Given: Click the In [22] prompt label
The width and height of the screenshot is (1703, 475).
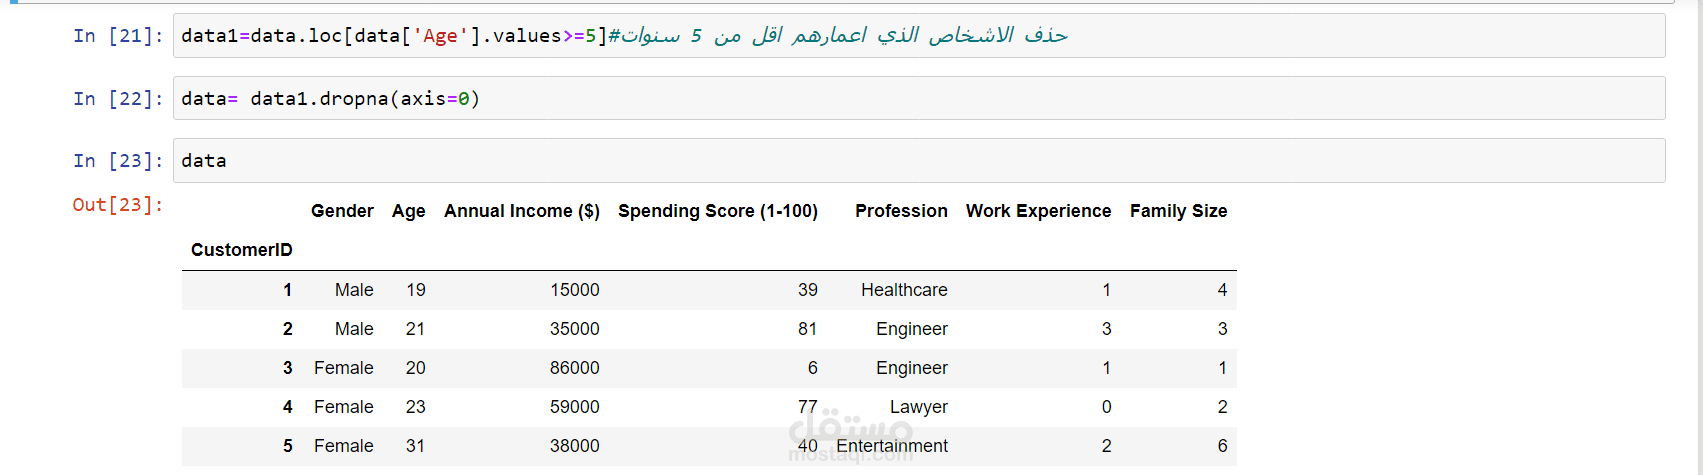Looking at the screenshot, I should [x=118, y=98].
